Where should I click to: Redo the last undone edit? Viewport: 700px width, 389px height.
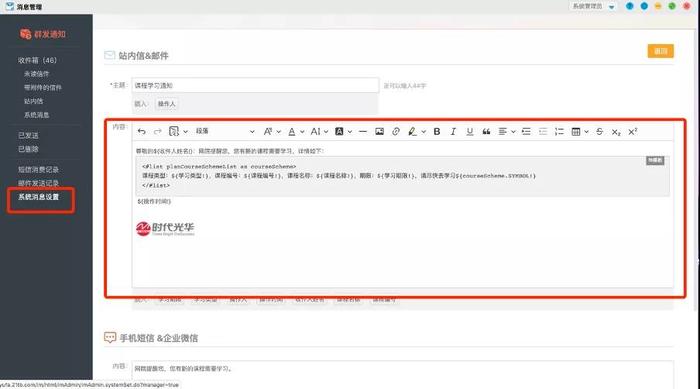[158, 131]
